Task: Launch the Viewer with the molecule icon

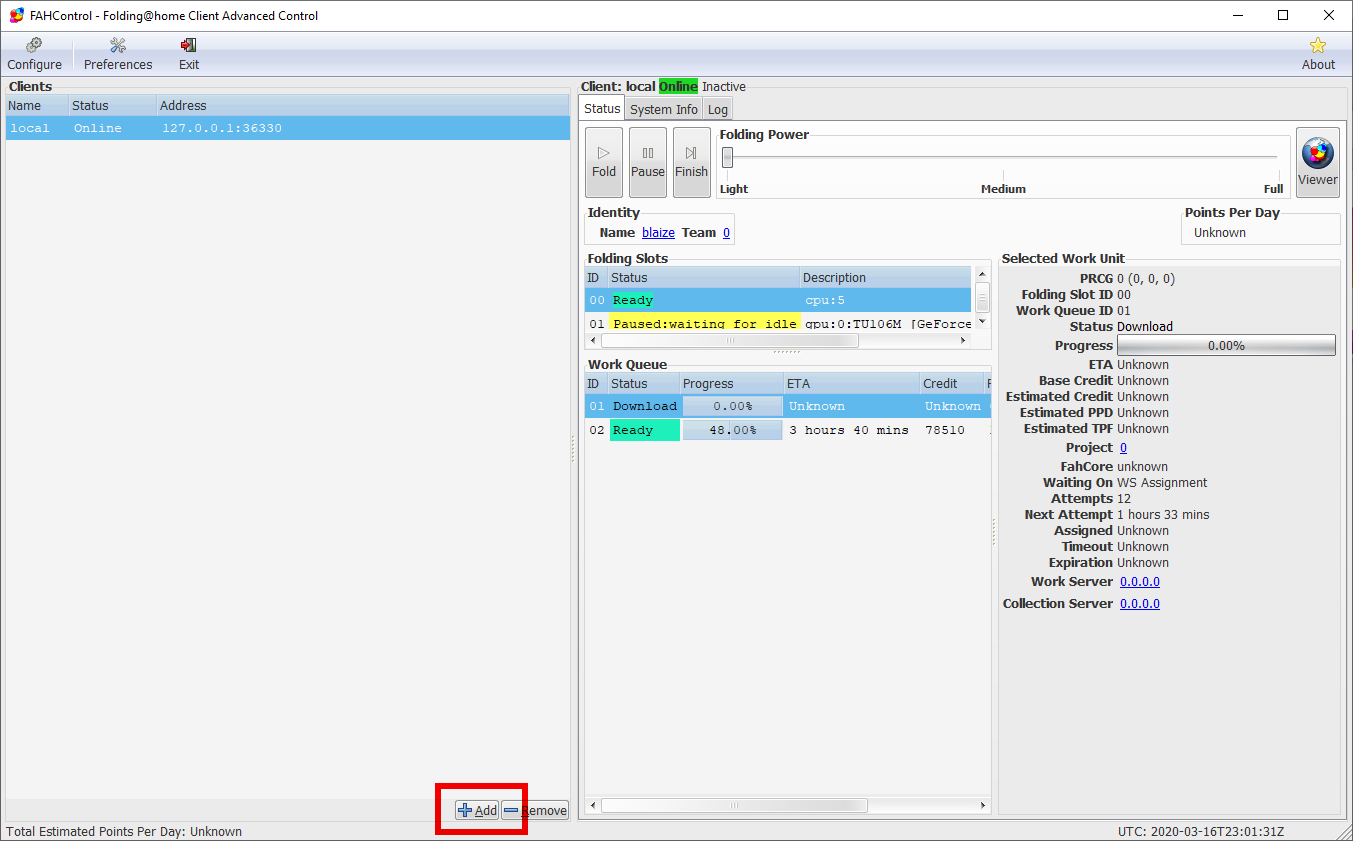Action: (x=1318, y=162)
